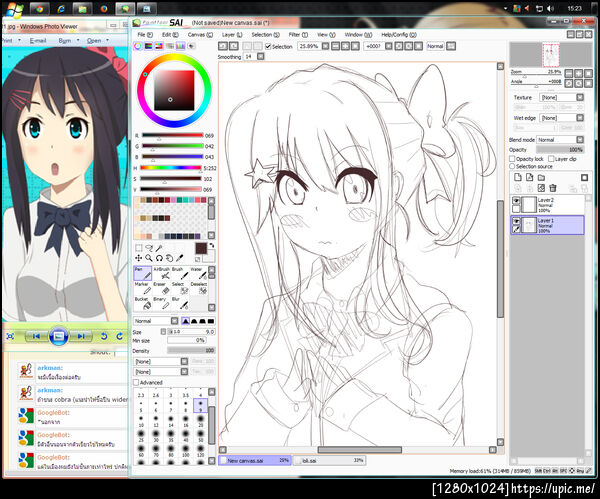600x499 pixels.
Task: Select the Select pen tool
Action: [x=180, y=288]
